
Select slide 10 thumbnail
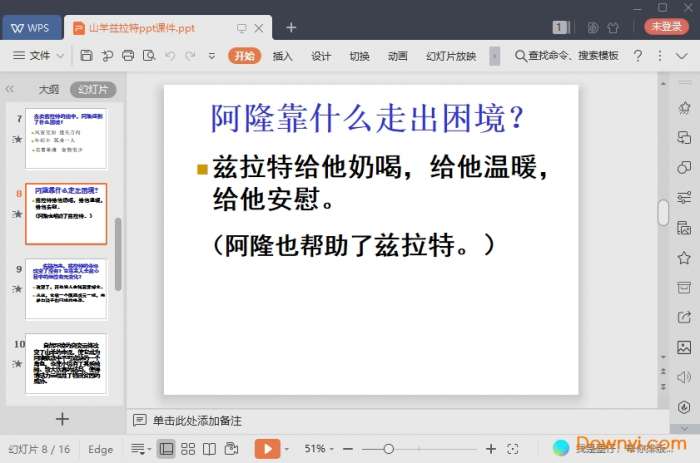coord(66,363)
